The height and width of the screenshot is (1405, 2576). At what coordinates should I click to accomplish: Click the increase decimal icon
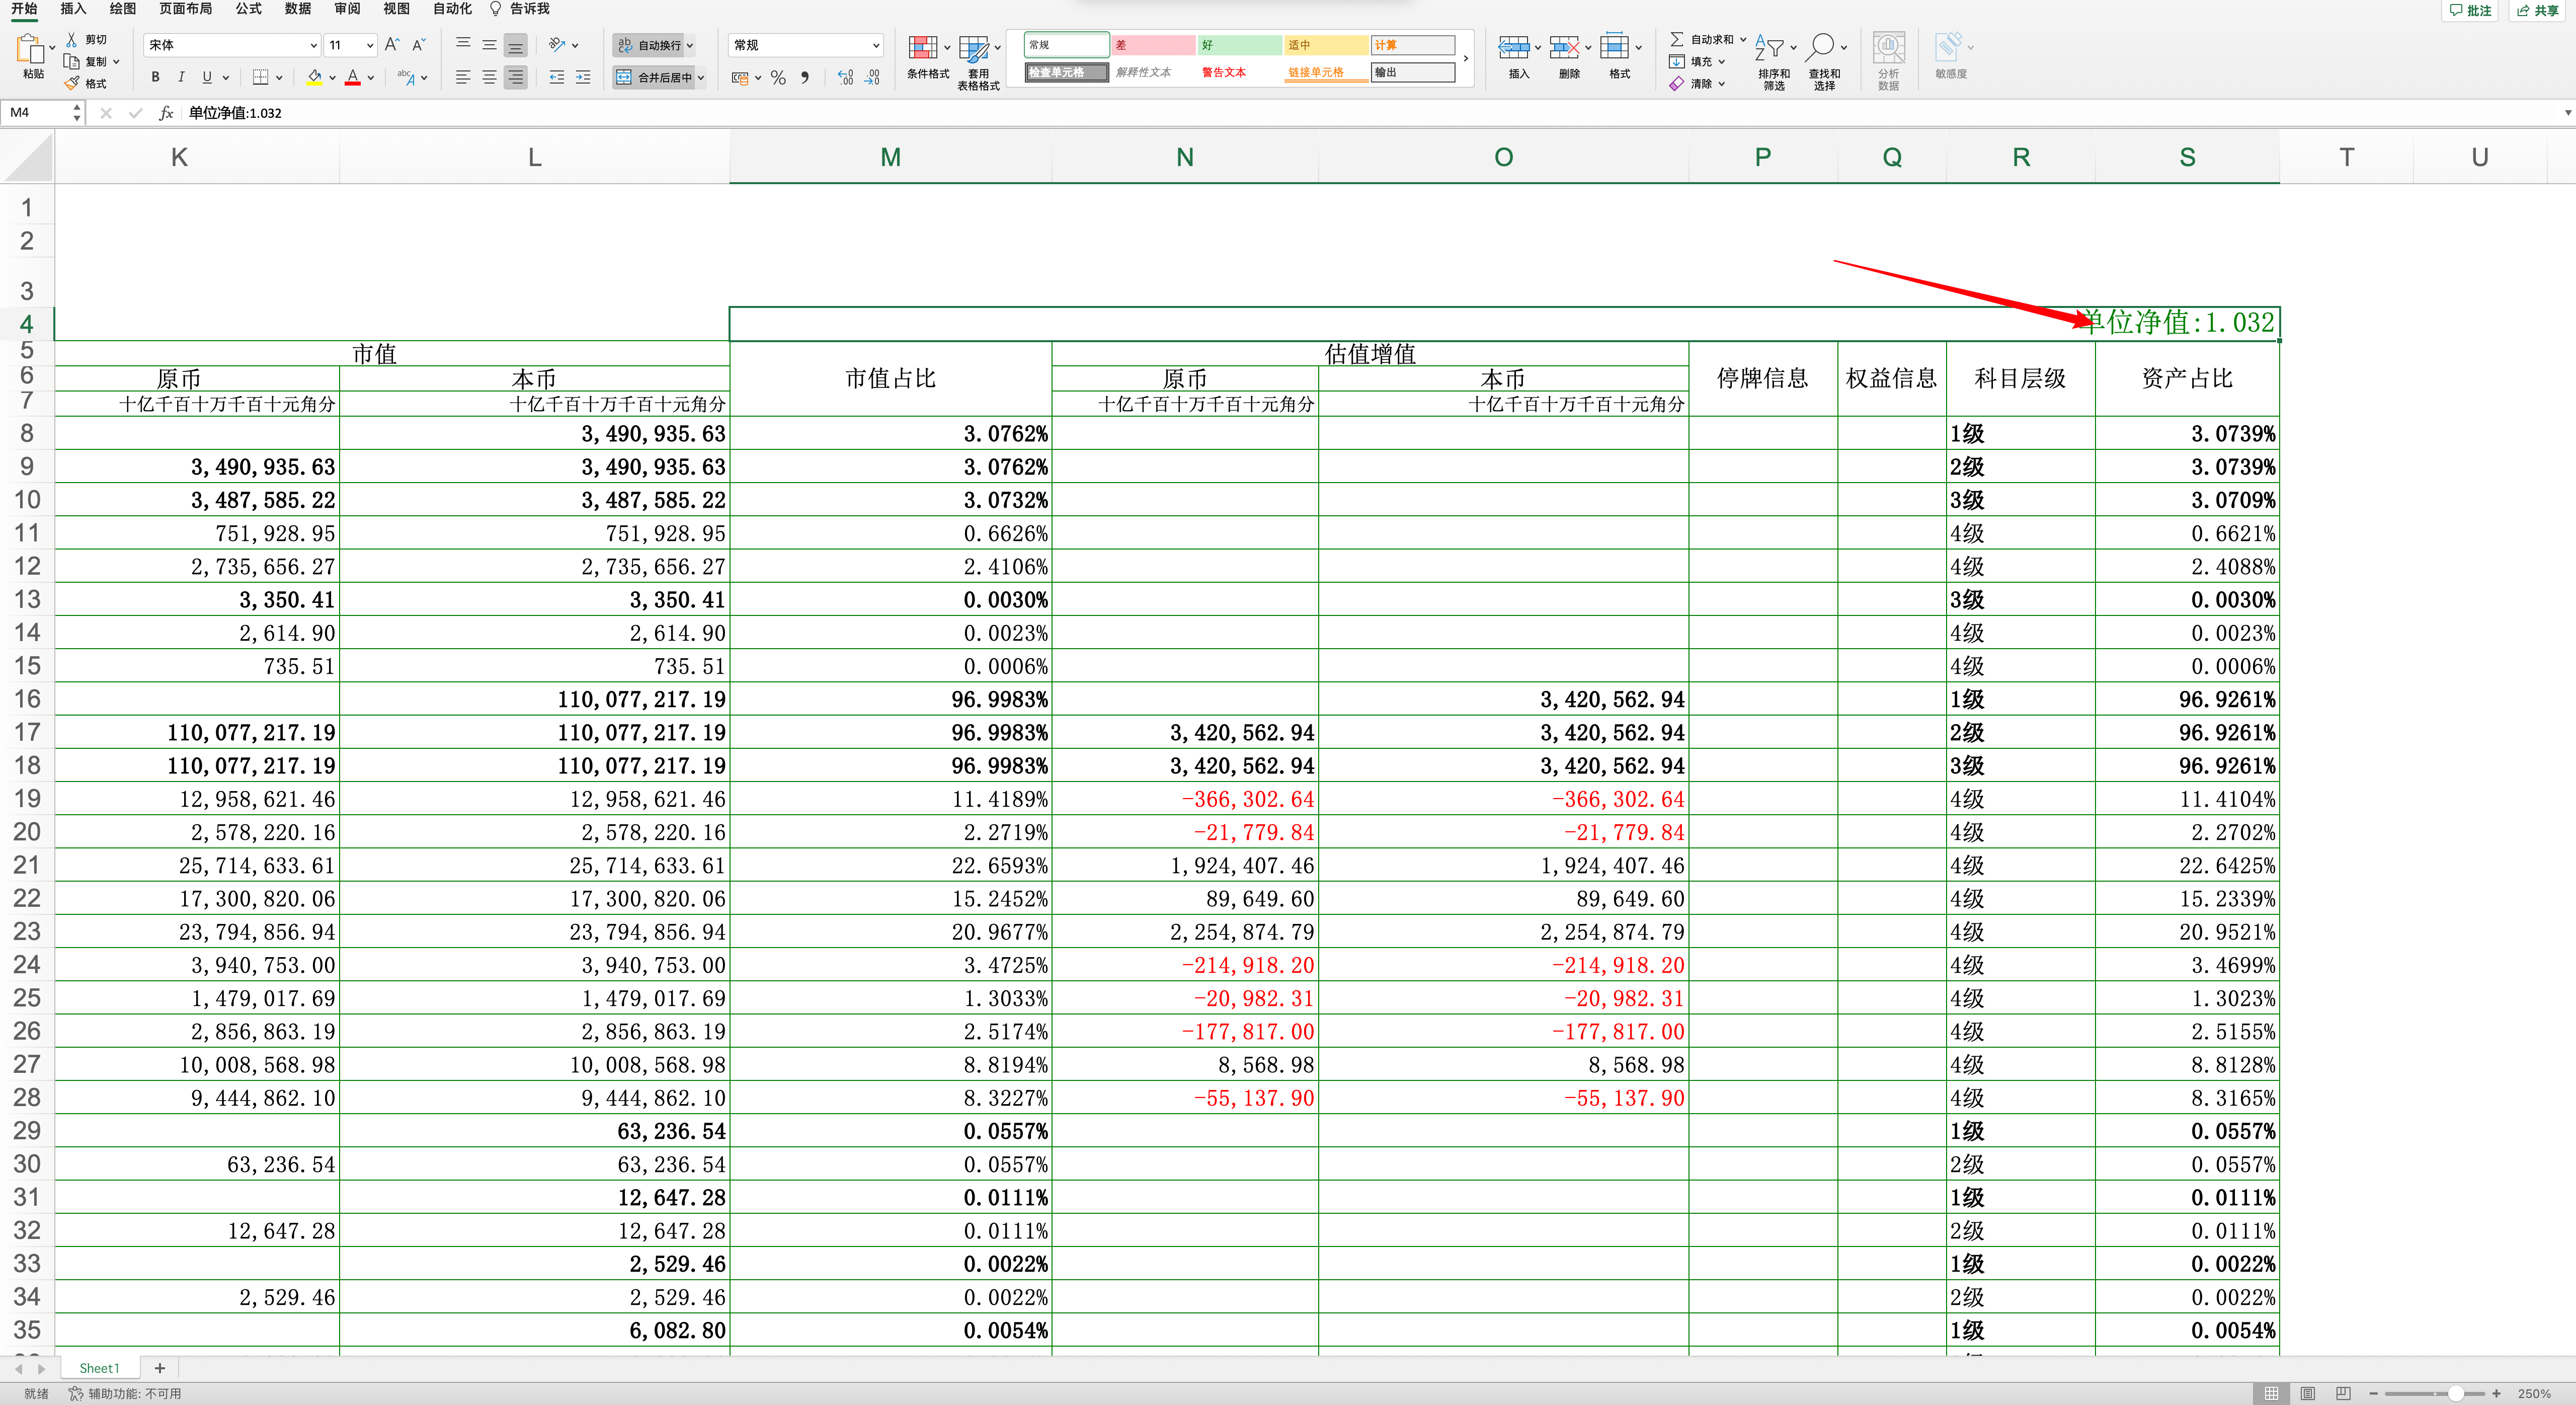coord(846,77)
